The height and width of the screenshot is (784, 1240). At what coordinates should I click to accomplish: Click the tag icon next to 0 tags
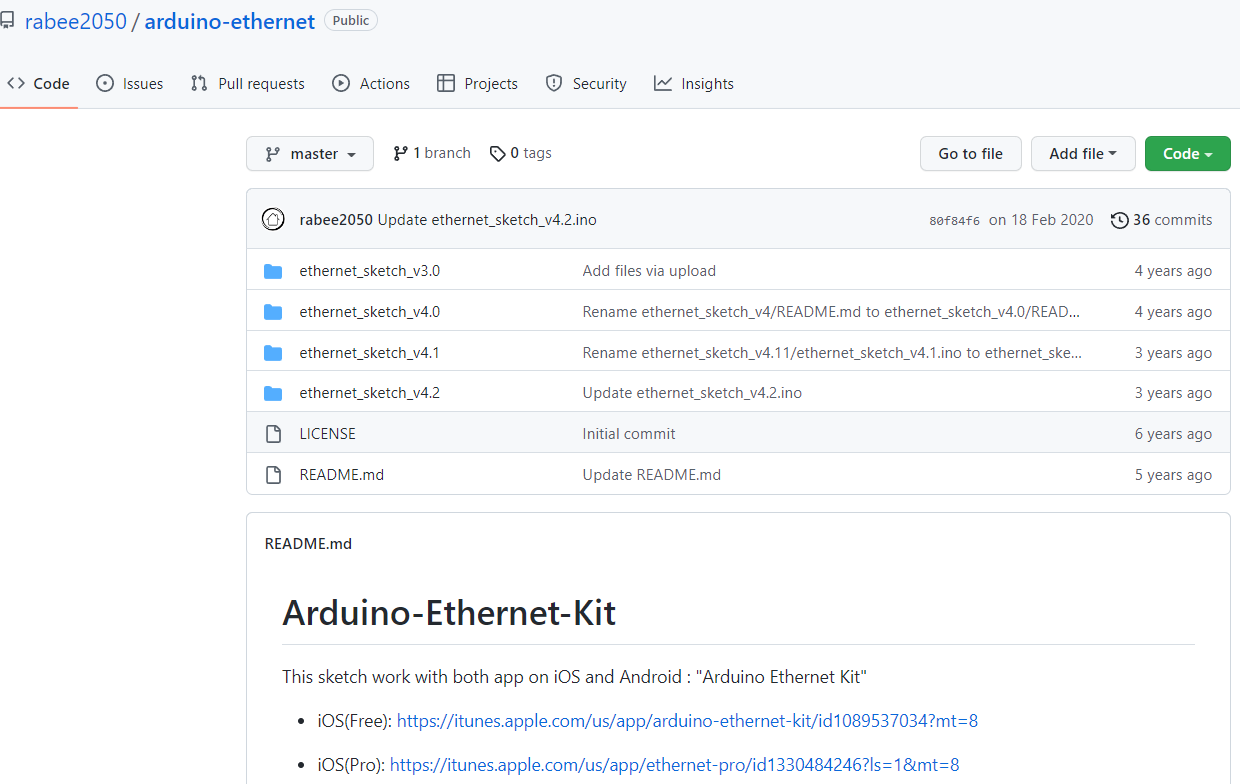(497, 153)
